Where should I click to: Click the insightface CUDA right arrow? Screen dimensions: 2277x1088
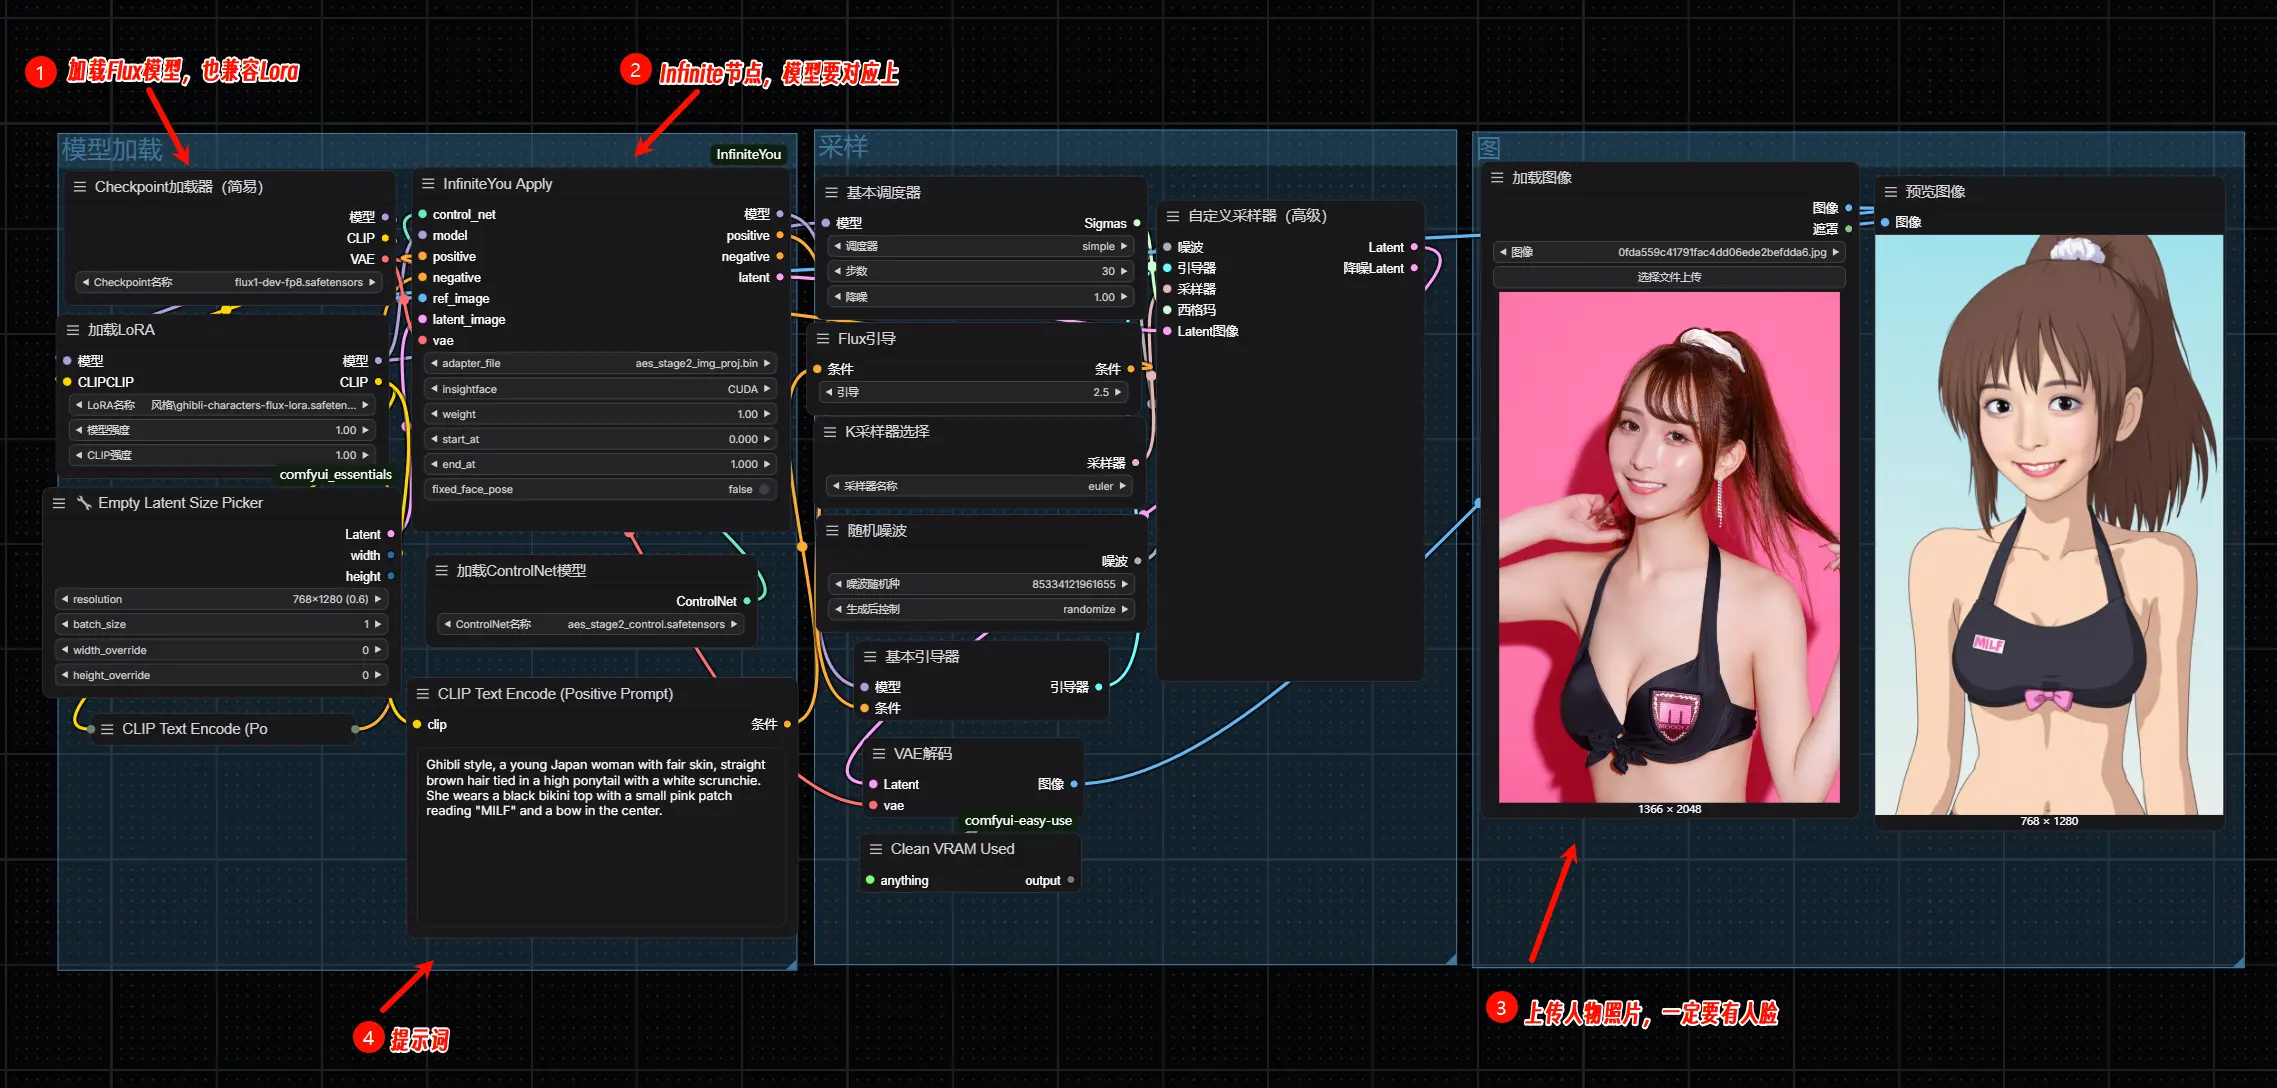[767, 389]
